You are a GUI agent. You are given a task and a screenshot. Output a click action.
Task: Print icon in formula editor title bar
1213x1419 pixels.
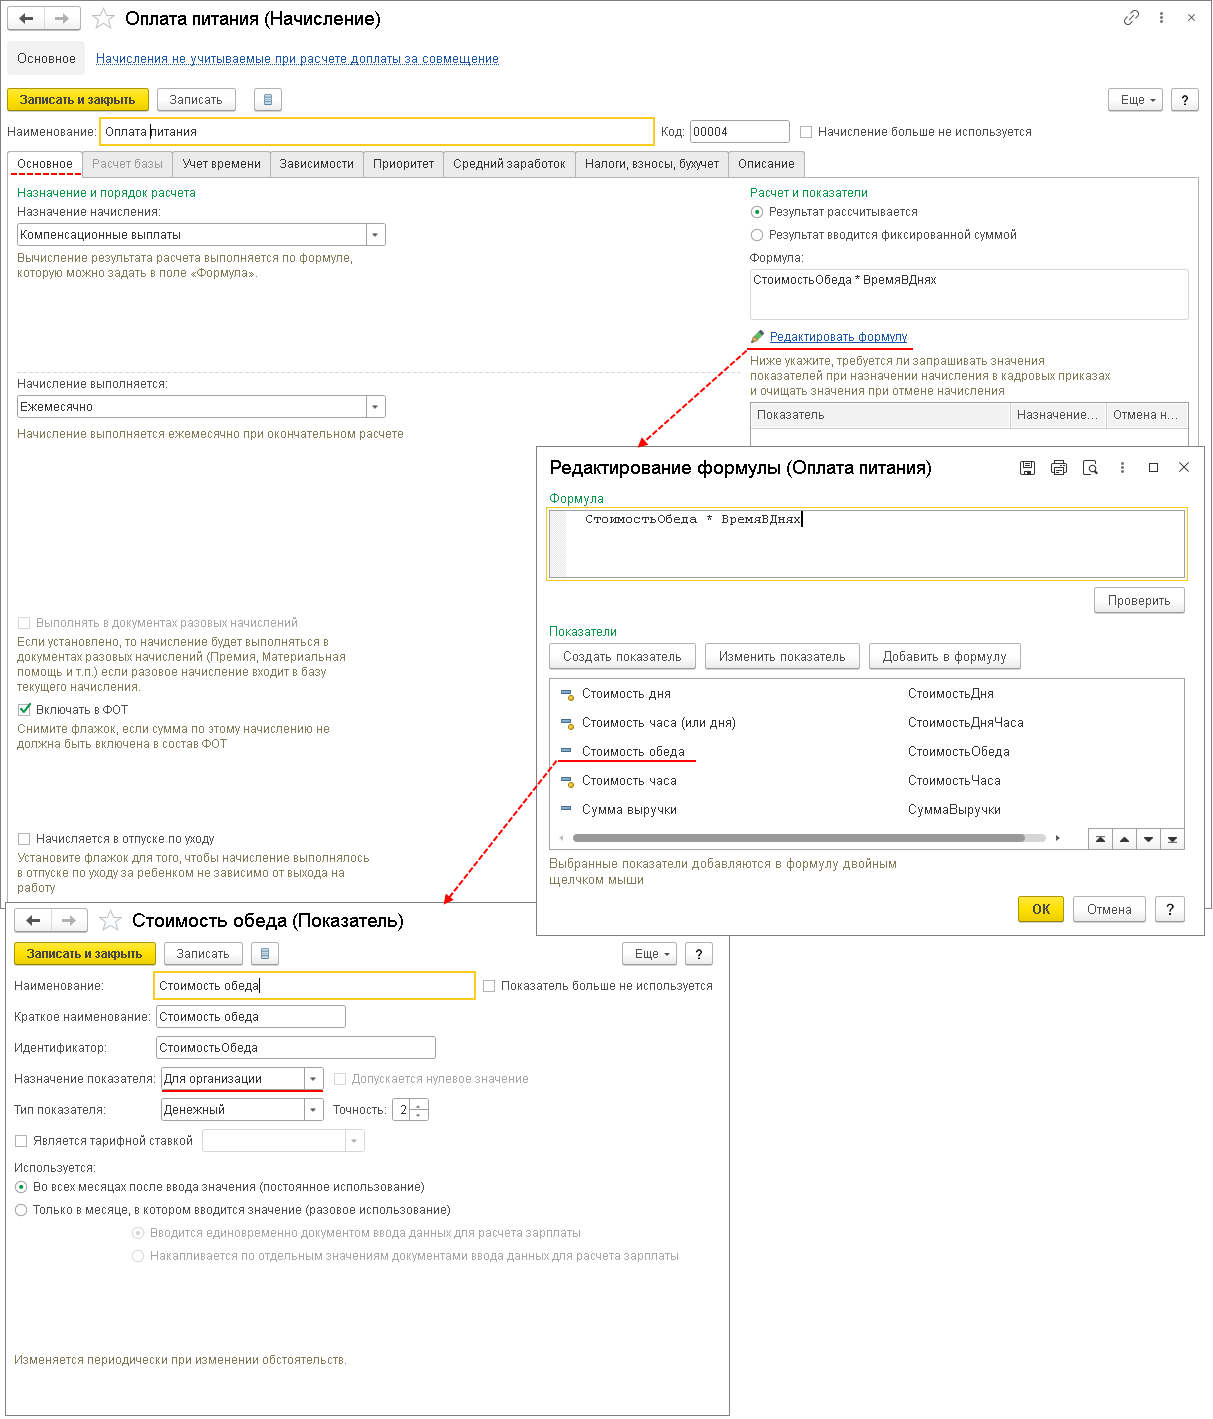click(x=1059, y=468)
